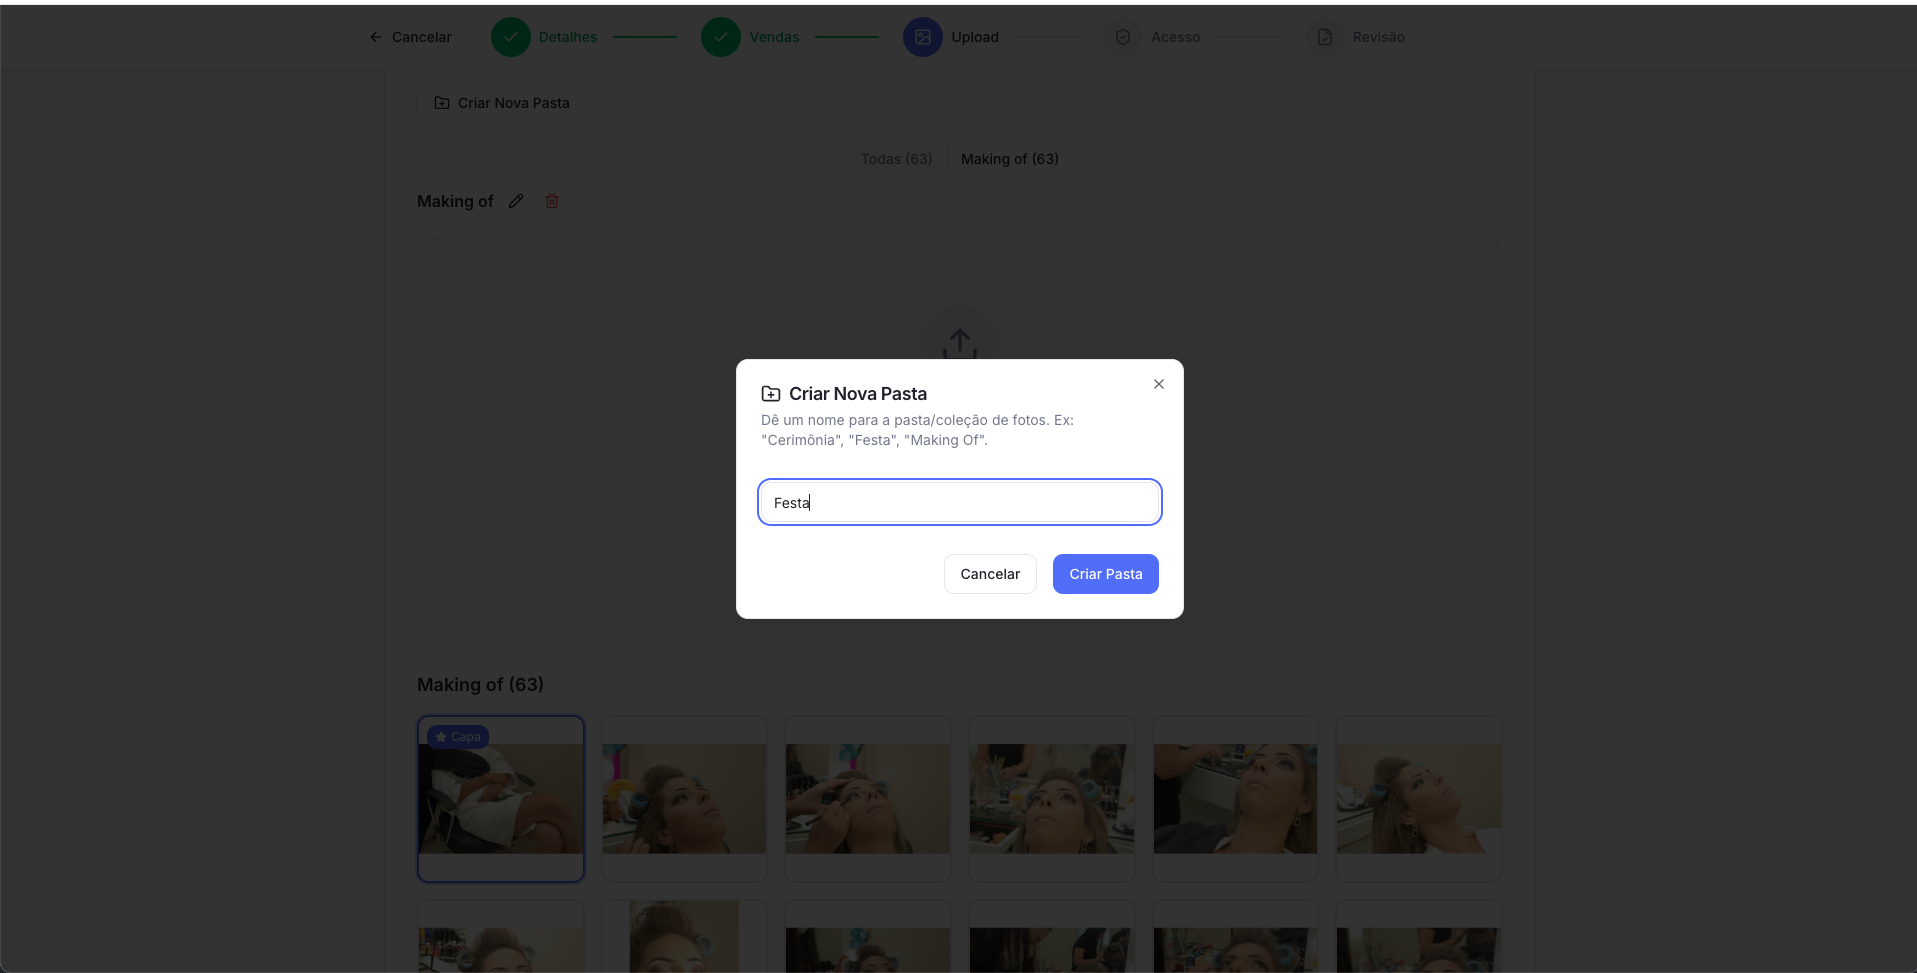
Task: Click the Criar Nova Pasta toolbar button
Action: tap(502, 103)
